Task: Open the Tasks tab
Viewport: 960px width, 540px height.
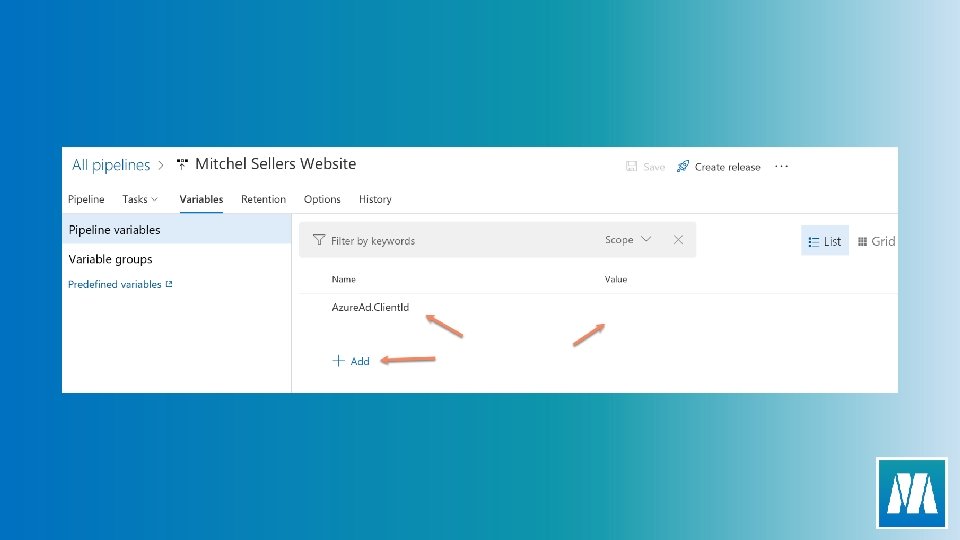Action: click(140, 199)
